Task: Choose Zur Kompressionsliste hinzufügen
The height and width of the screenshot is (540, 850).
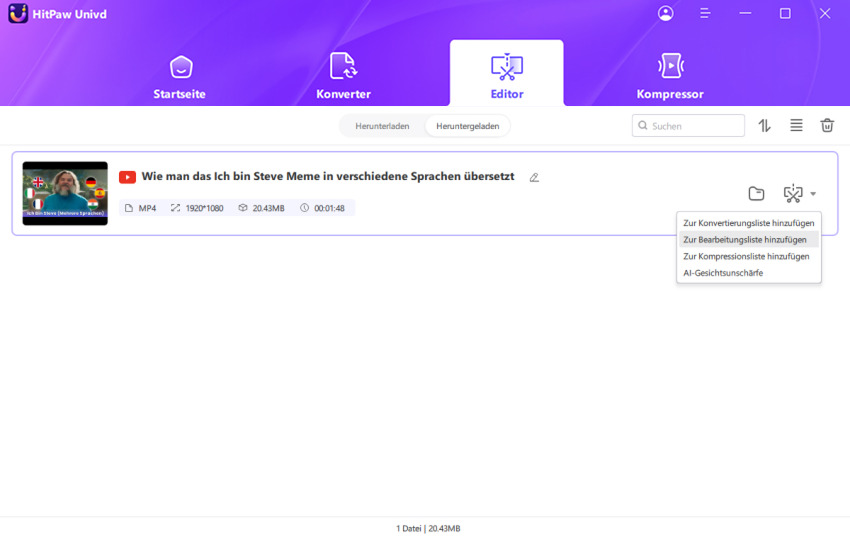Action: click(x=749, y=256)
